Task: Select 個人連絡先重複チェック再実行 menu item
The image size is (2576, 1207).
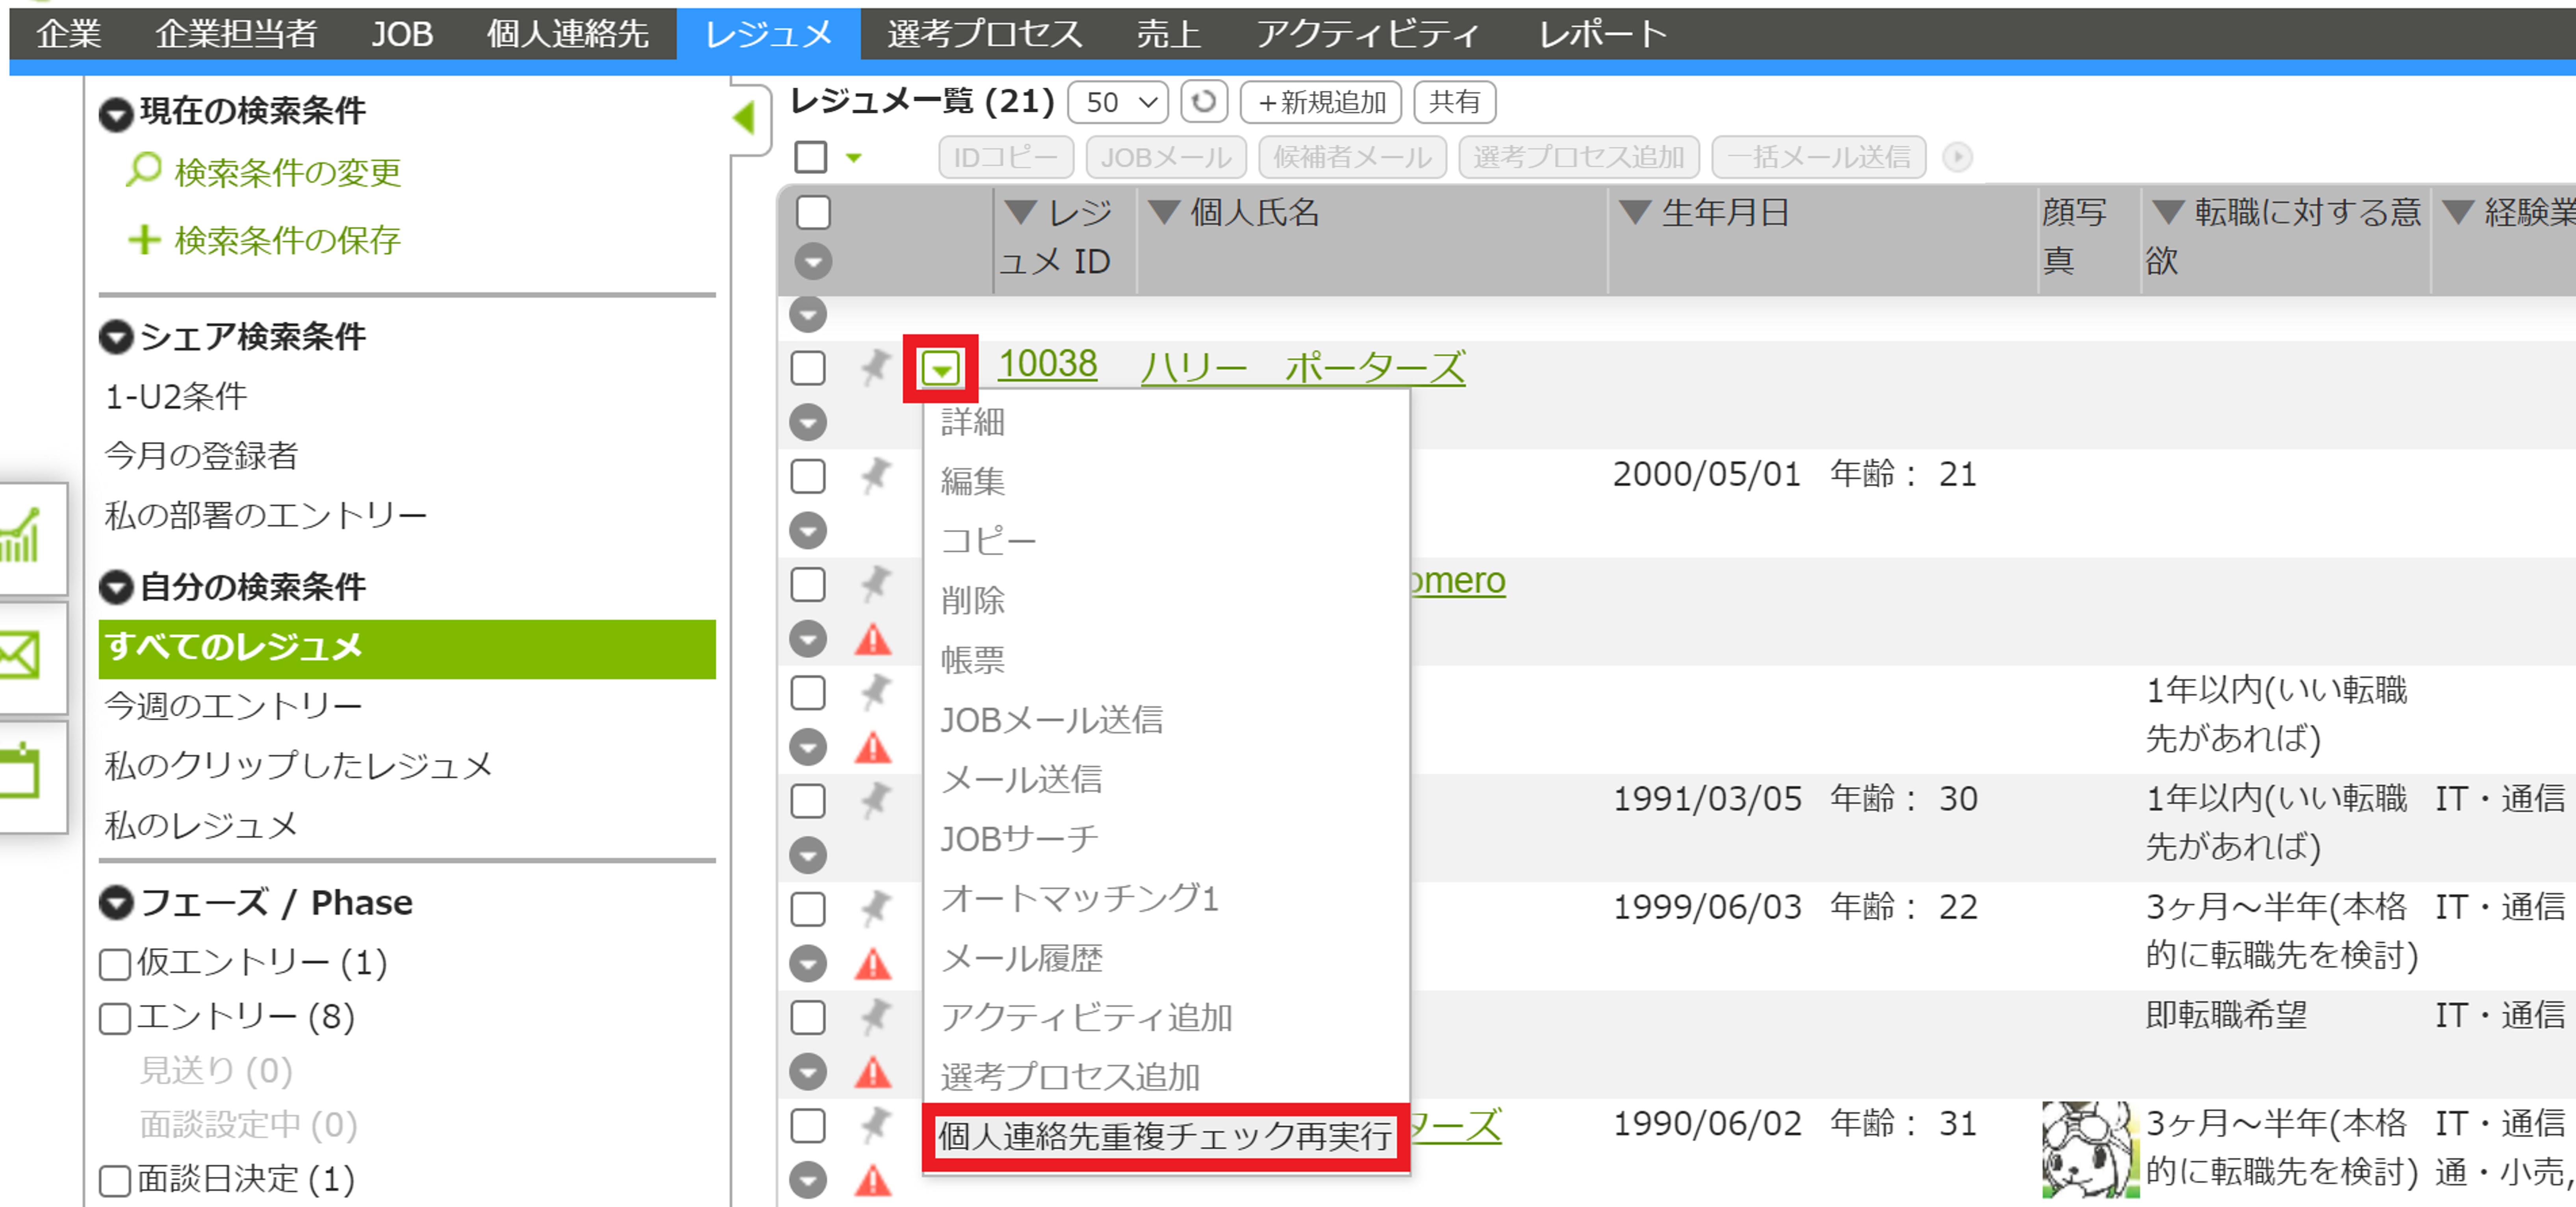Action: 1165,1136
